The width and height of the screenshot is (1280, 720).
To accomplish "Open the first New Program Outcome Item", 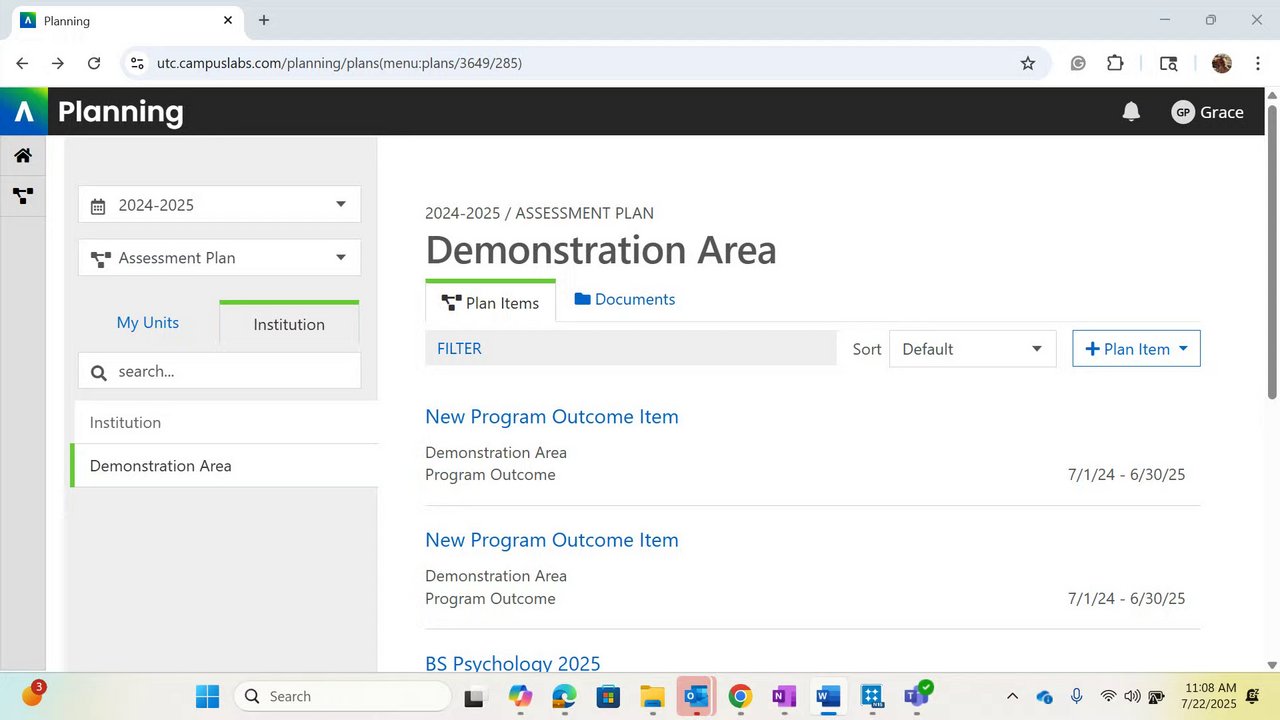I will pyautogui.click(x=551, y=417).
